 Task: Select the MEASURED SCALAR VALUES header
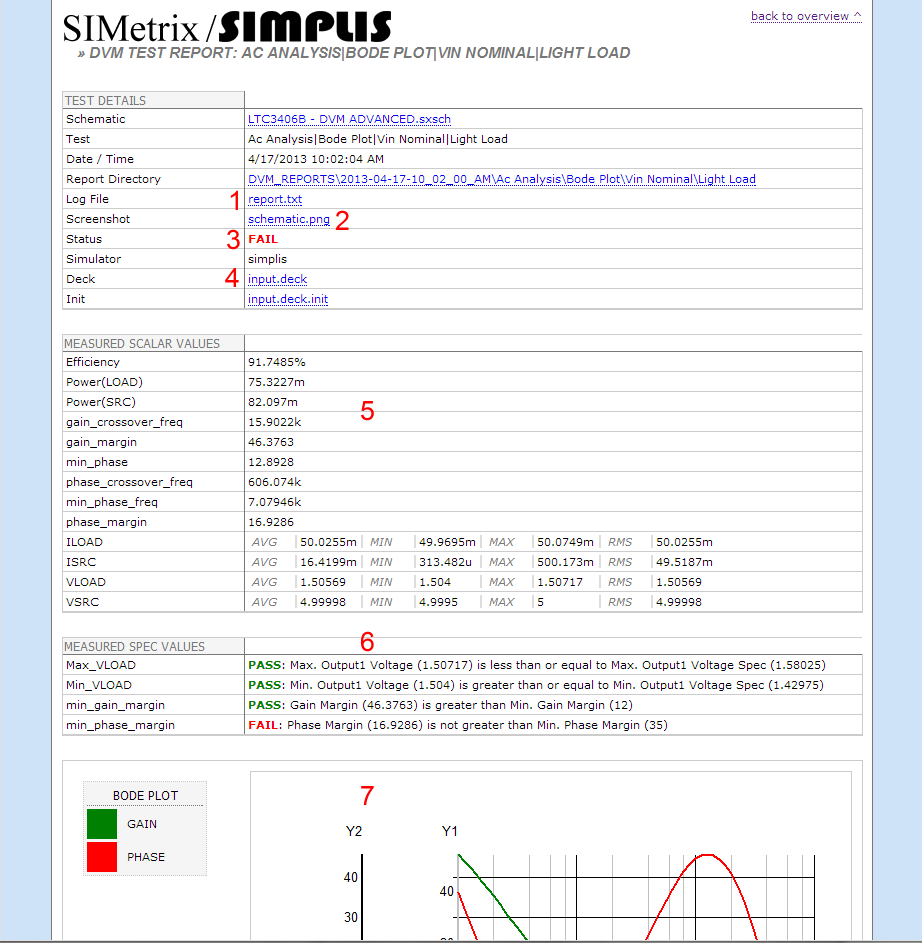tap(135, 342)
